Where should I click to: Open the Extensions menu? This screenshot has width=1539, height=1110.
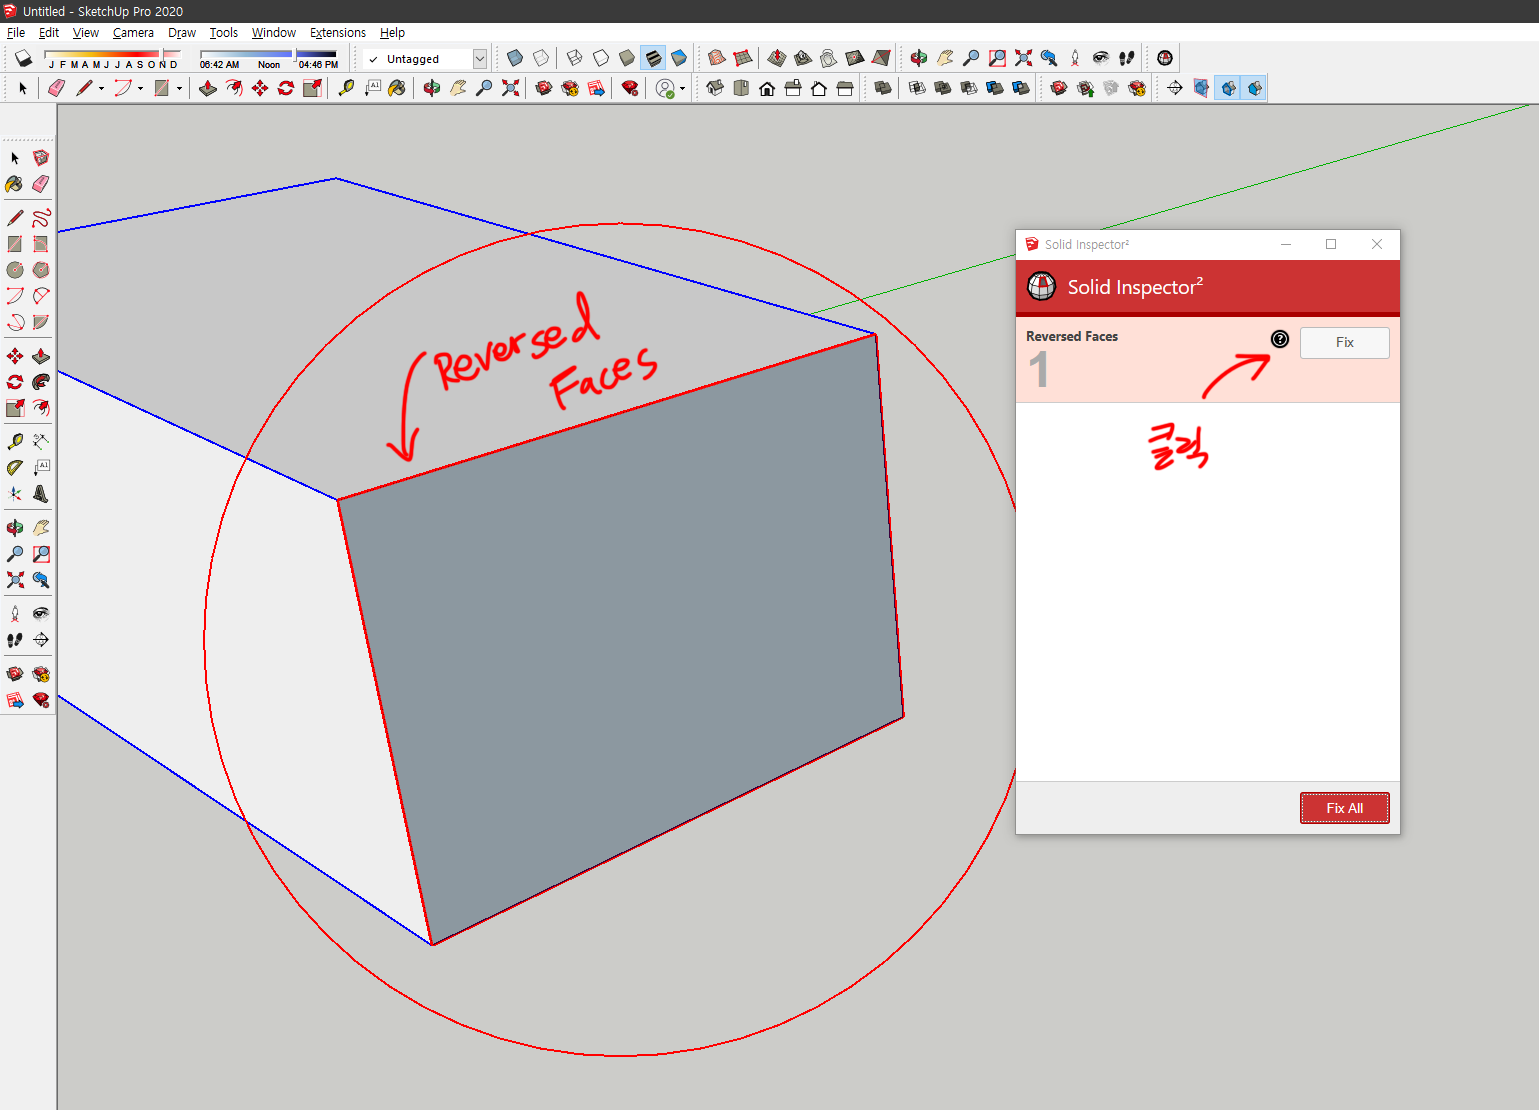(338, 32)
